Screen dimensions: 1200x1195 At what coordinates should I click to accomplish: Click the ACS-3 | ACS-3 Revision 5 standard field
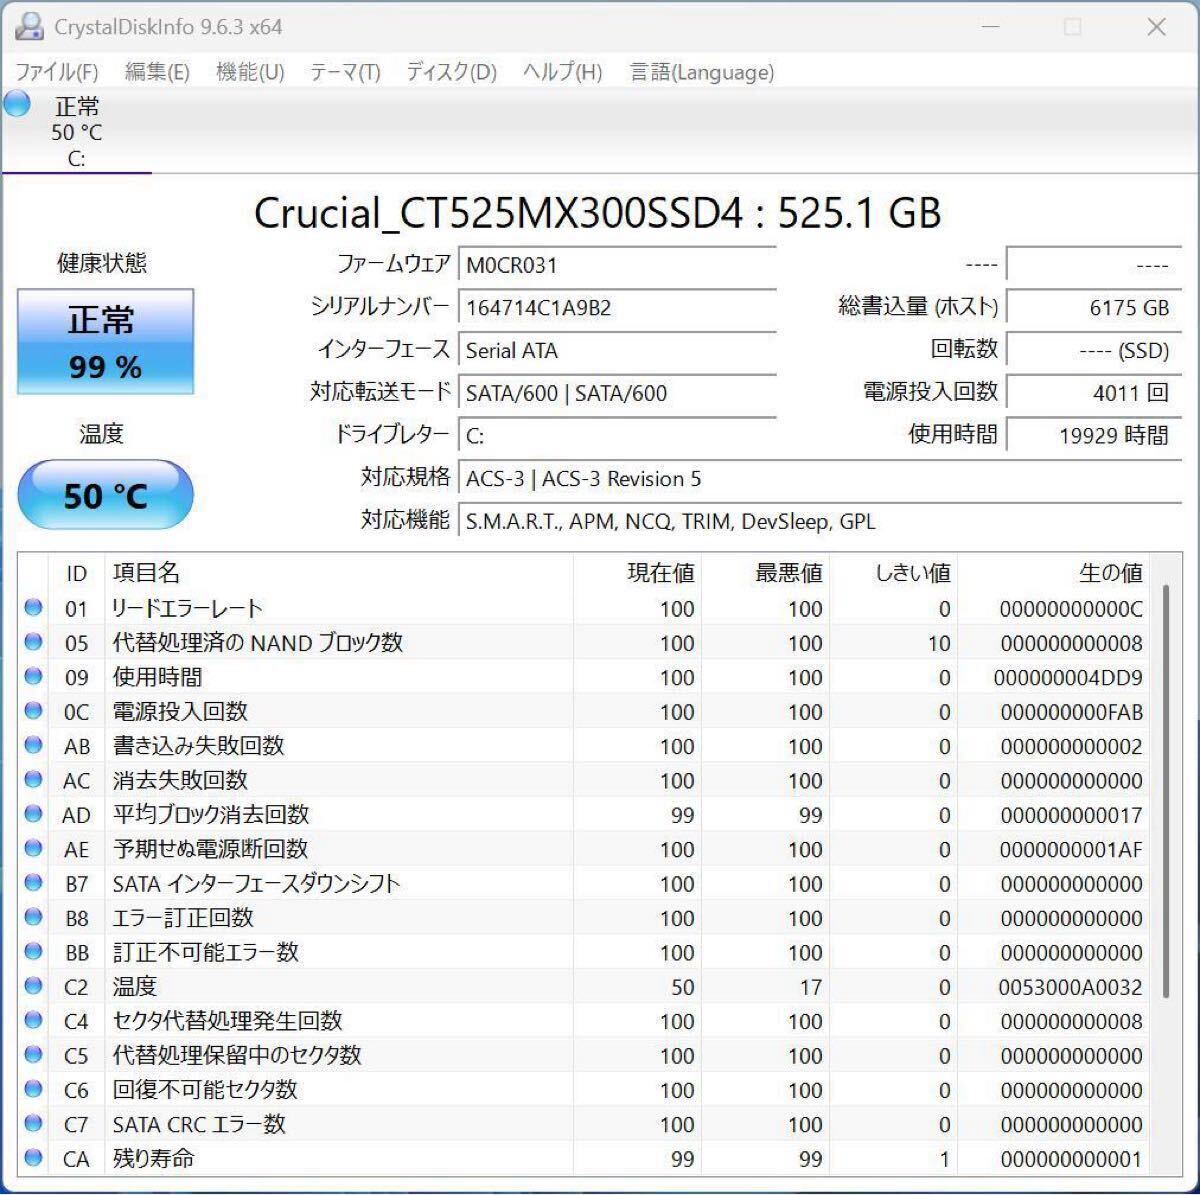click(x=820, y=478)
